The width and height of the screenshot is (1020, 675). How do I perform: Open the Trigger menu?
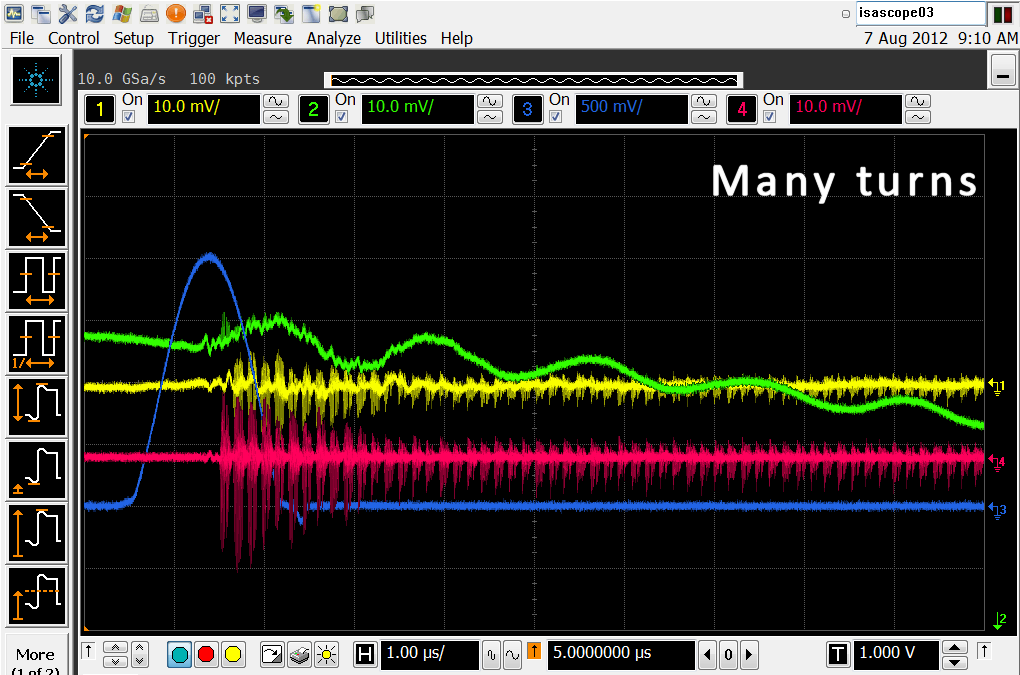[193, 38]
